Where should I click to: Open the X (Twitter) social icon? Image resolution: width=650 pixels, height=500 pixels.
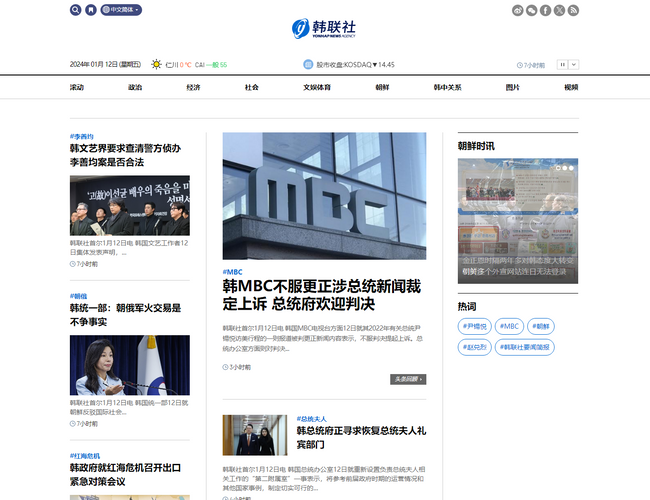pos(559,10)
